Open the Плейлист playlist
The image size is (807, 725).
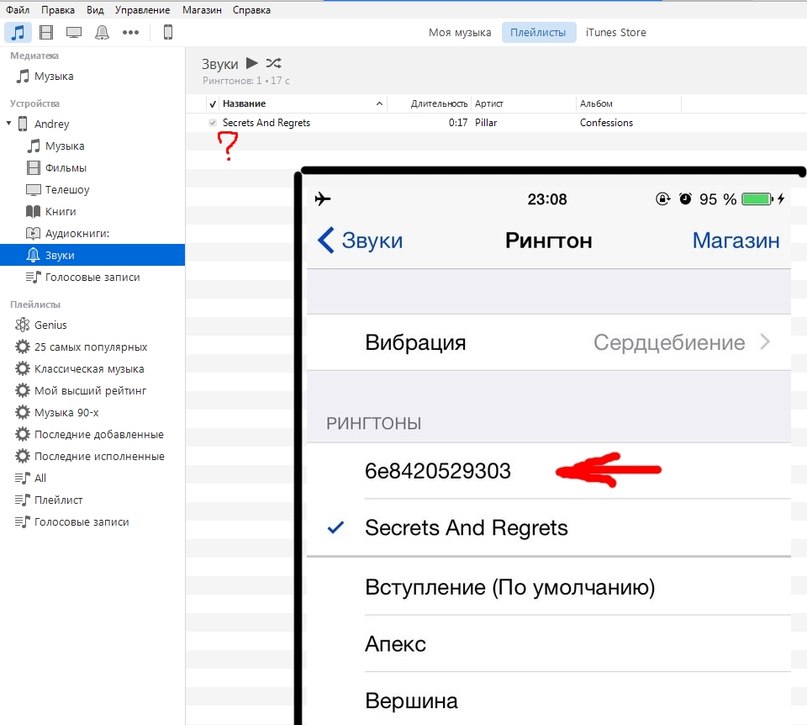(58, 500)
